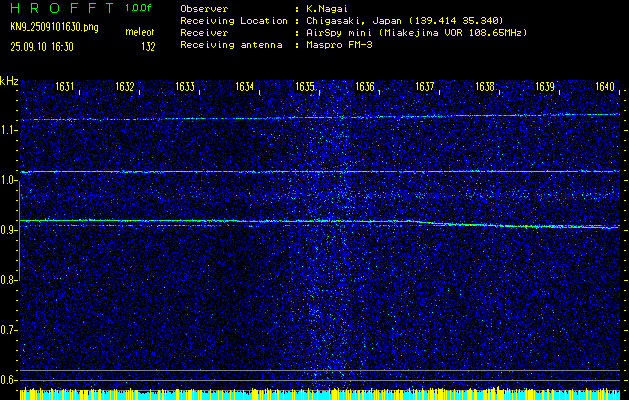This screenshot has width=629, height=400.
Task: Click the AirSpy mini receiver description
Action: 417,33
